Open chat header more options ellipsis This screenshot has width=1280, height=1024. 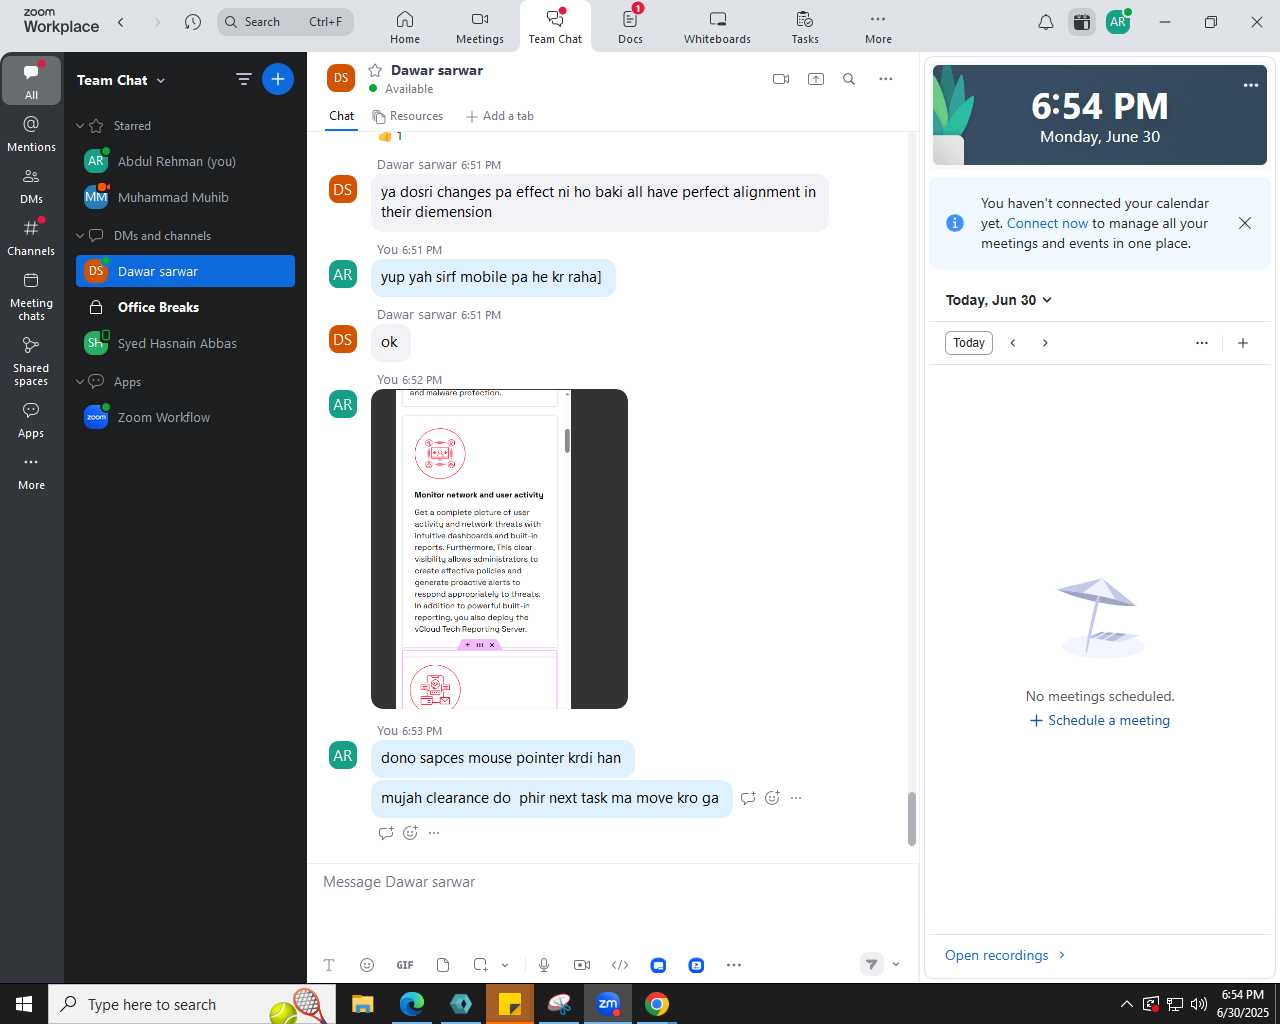(886, 79)
